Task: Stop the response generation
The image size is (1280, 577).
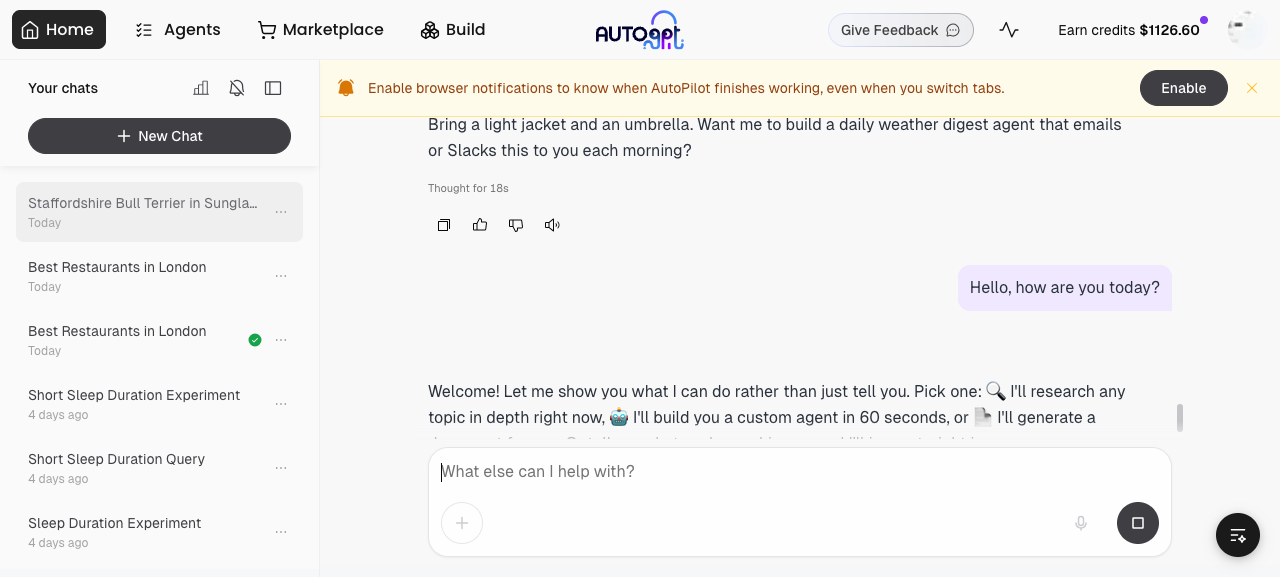Action: (x=1138, y=523)
